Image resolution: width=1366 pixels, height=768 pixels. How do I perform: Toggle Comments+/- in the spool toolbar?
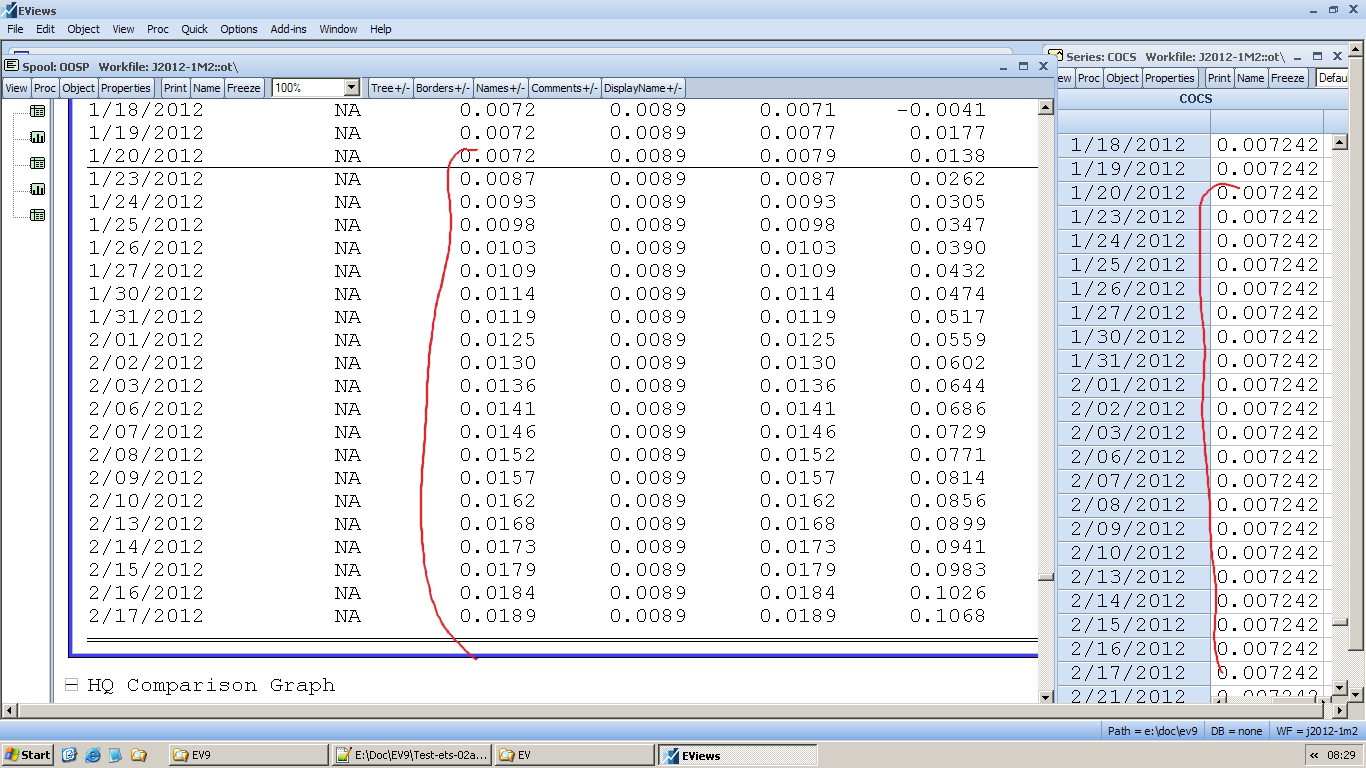565,88
